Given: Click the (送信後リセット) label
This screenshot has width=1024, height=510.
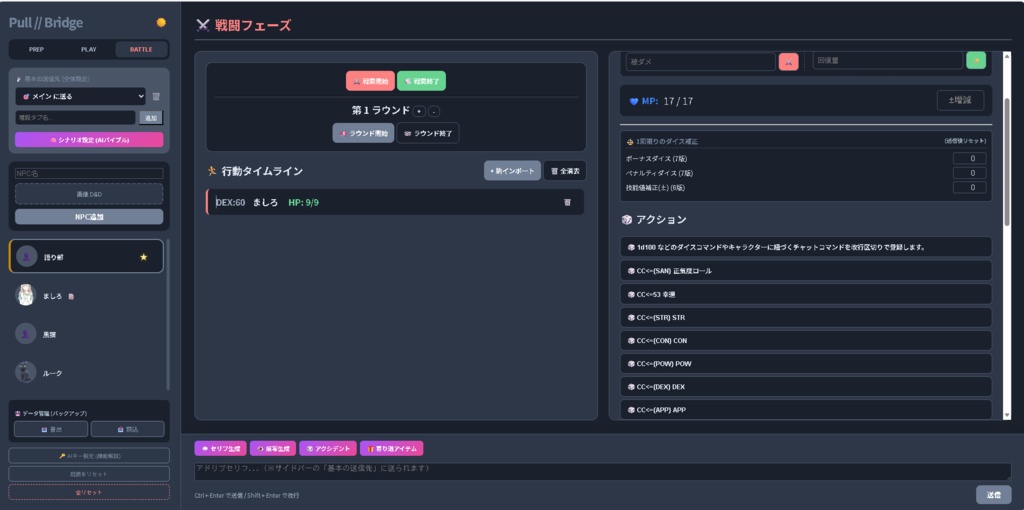Looking at the screenshot, I should click(x=965, y=141).
